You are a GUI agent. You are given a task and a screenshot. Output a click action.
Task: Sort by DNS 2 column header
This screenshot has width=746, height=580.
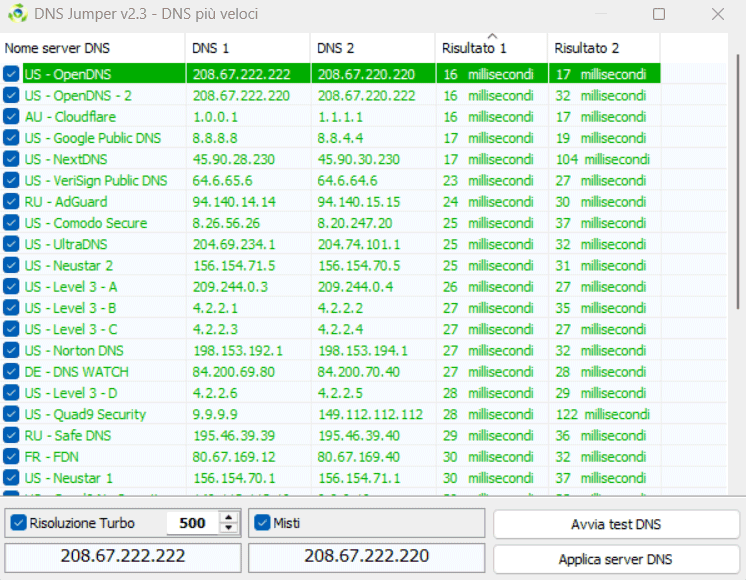pyautogui.click(x=373, y=48)
